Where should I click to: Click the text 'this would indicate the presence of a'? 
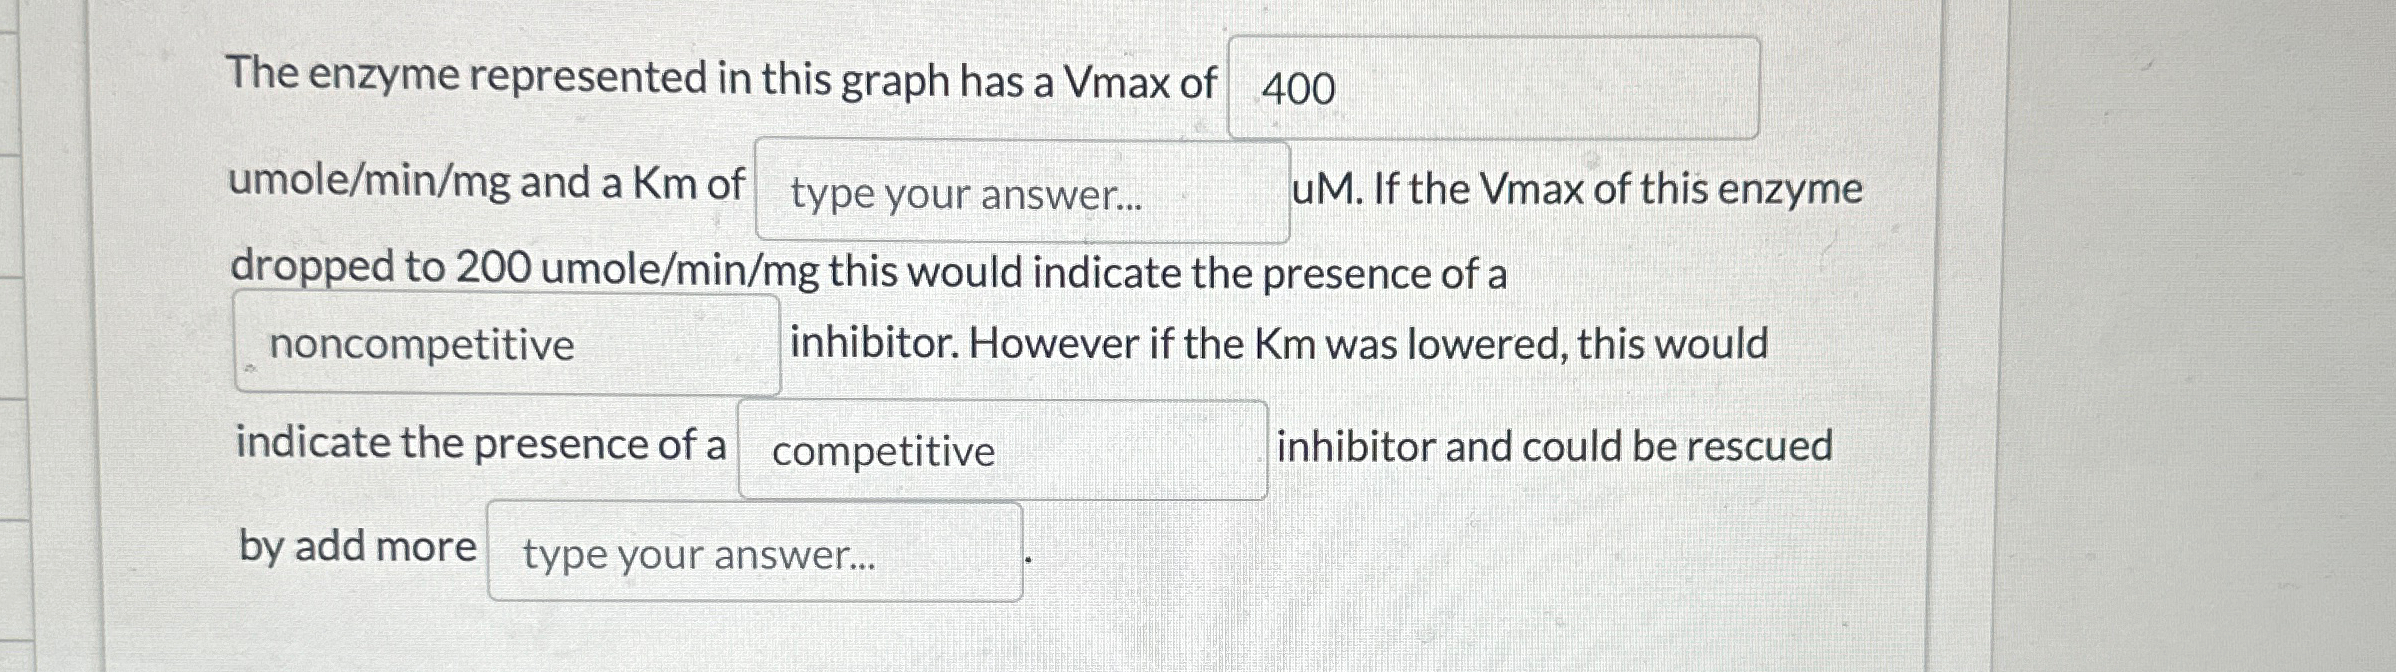pos(1167,273)
